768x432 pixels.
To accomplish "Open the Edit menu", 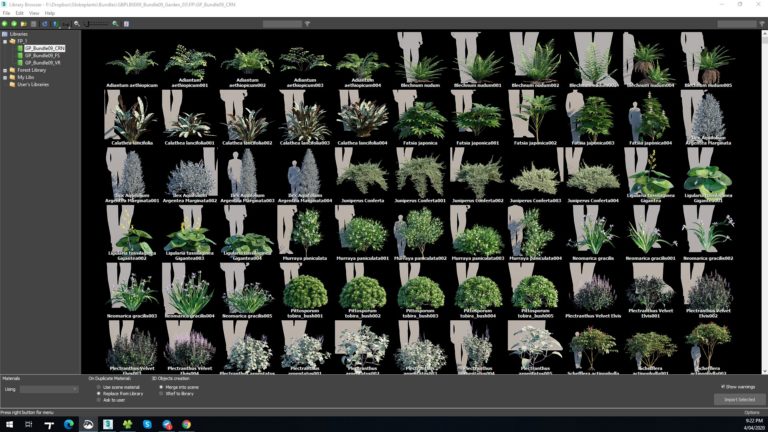I will point(19,13).
